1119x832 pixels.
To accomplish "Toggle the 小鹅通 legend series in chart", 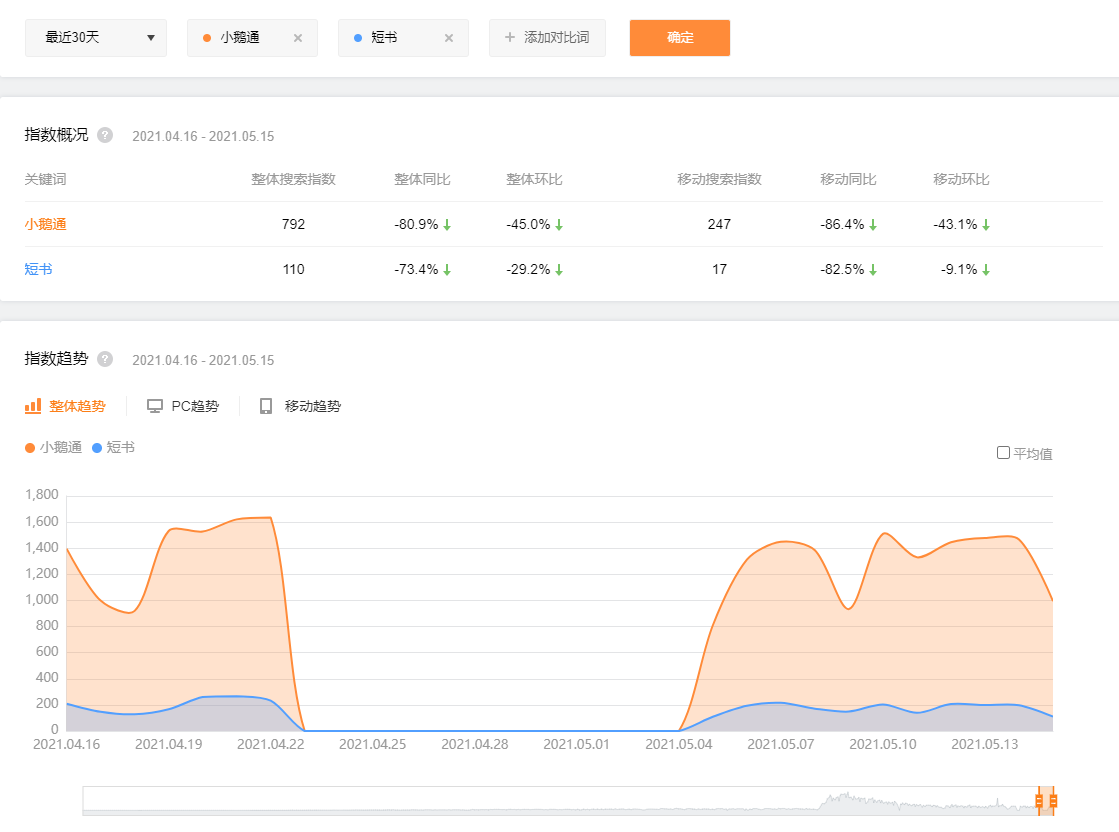I will pos(54,448).
